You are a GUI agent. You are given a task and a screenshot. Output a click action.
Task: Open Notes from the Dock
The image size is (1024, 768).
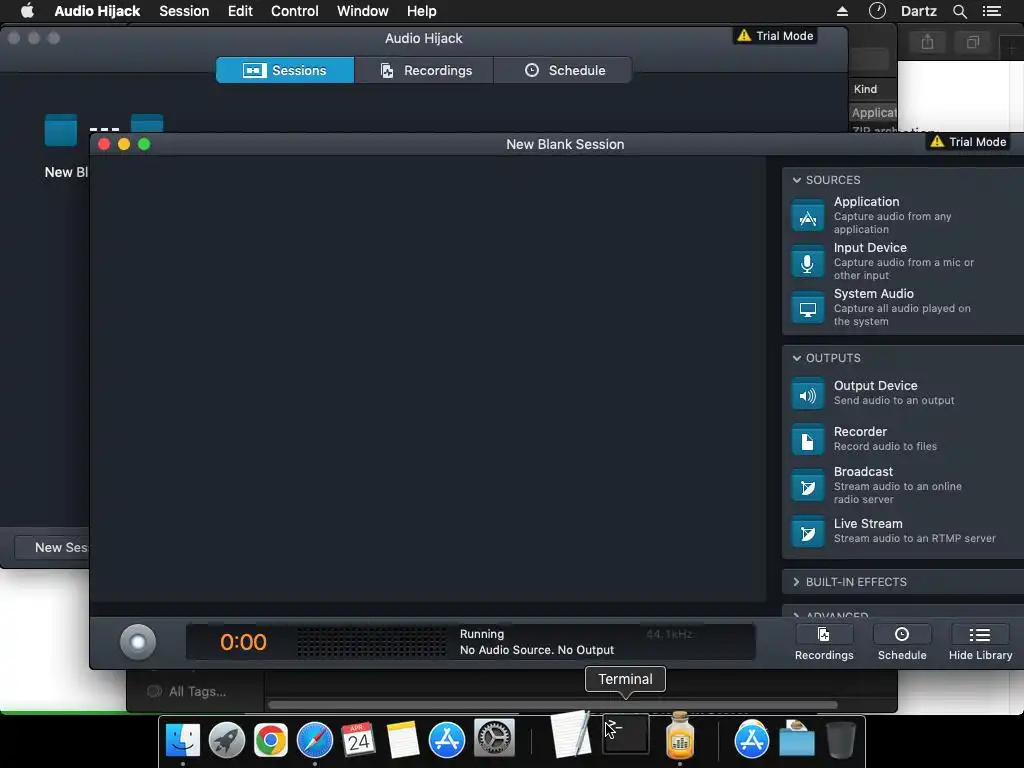click(402, 740)
